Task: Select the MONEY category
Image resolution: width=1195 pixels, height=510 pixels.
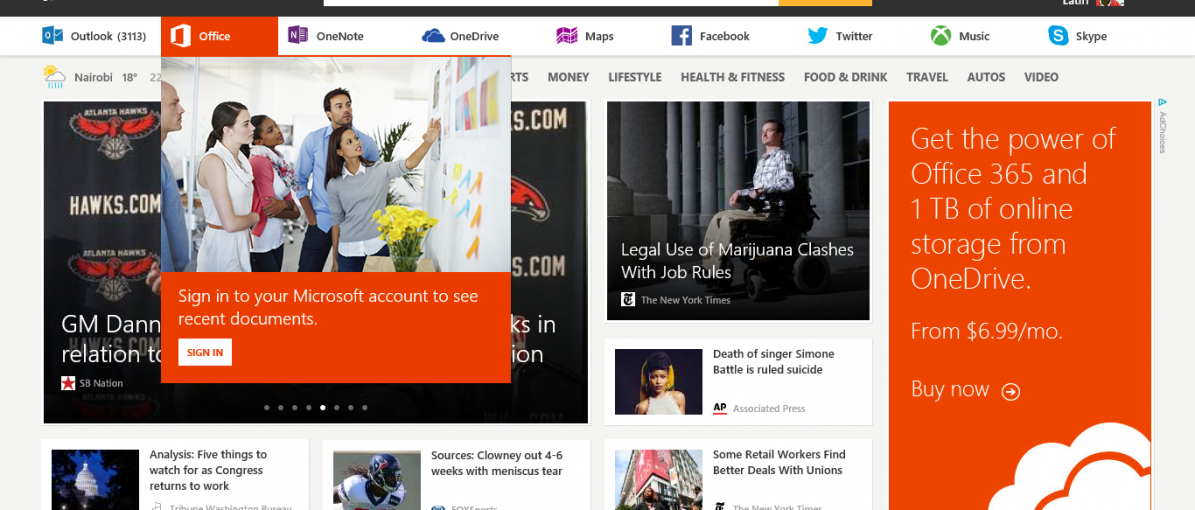Action: tap(568, 77)
